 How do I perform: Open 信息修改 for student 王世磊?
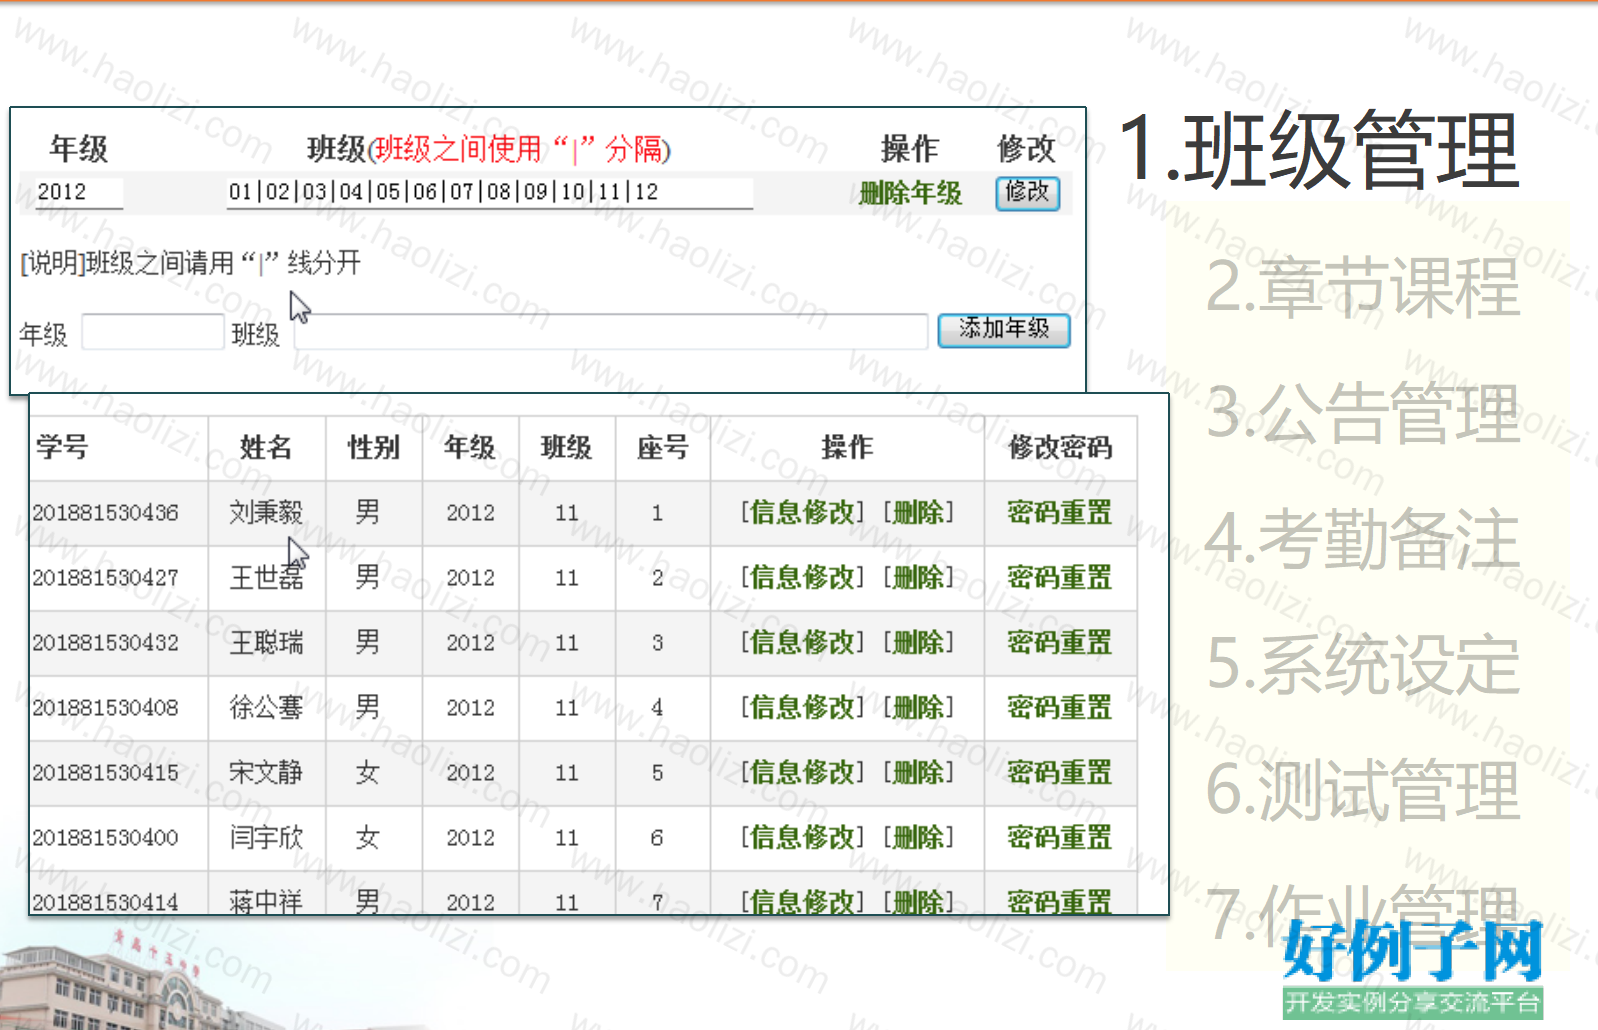pyautogui.click(x=802, y=577)
